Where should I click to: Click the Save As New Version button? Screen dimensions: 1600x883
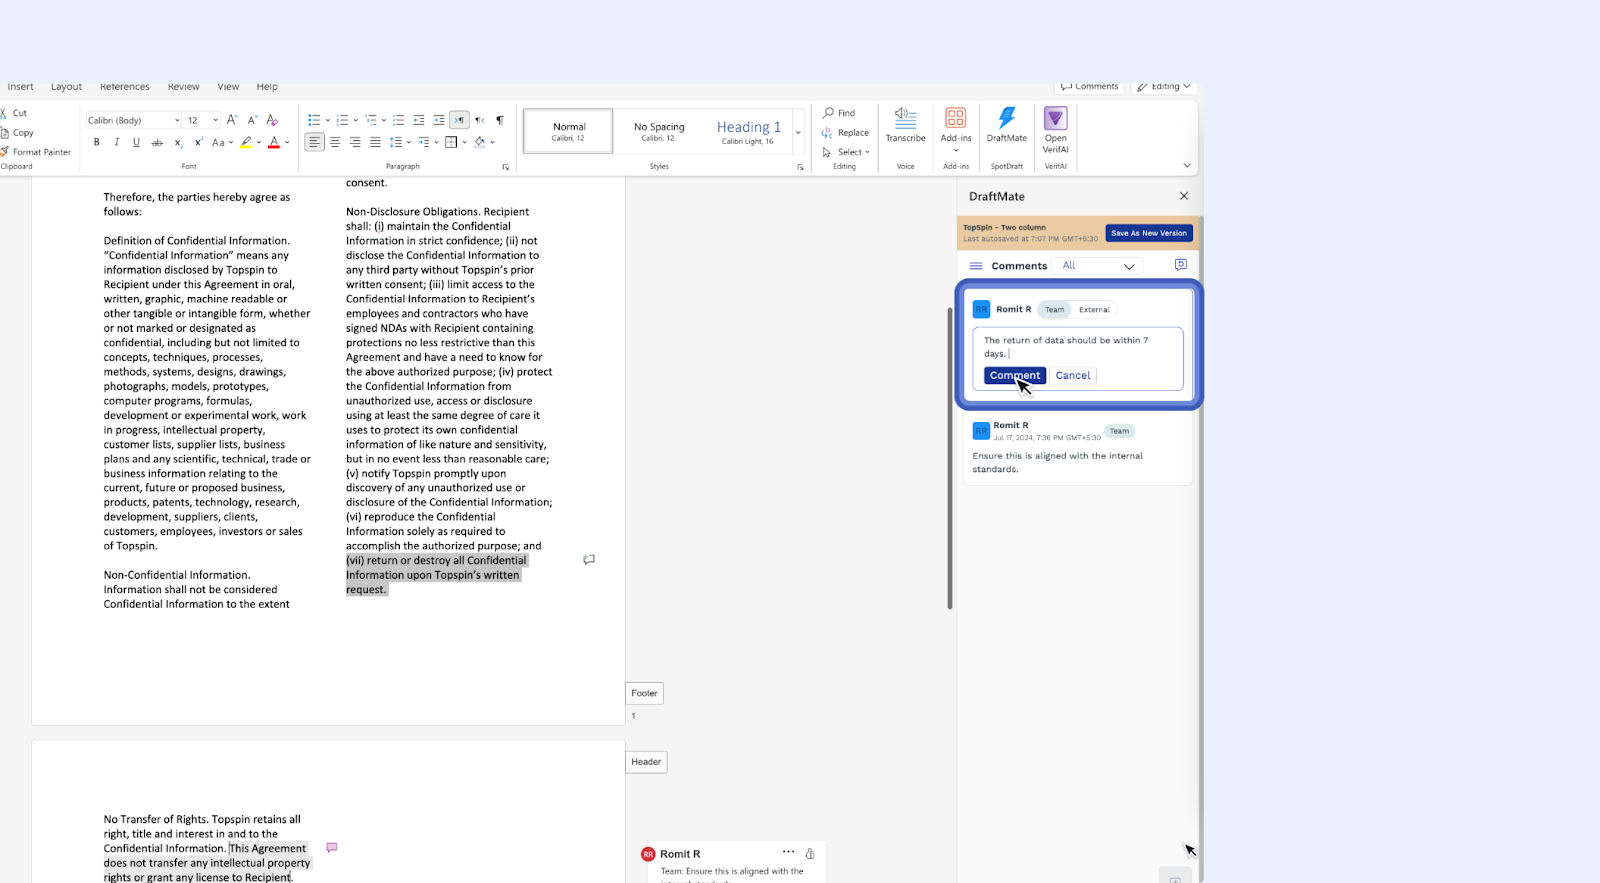tap(1148, 233)
